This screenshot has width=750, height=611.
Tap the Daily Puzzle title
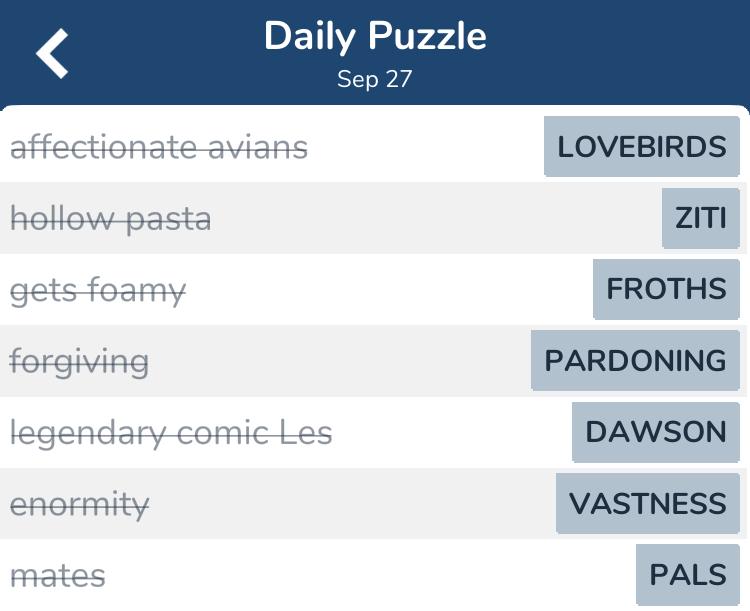click(x=375, y=37)
